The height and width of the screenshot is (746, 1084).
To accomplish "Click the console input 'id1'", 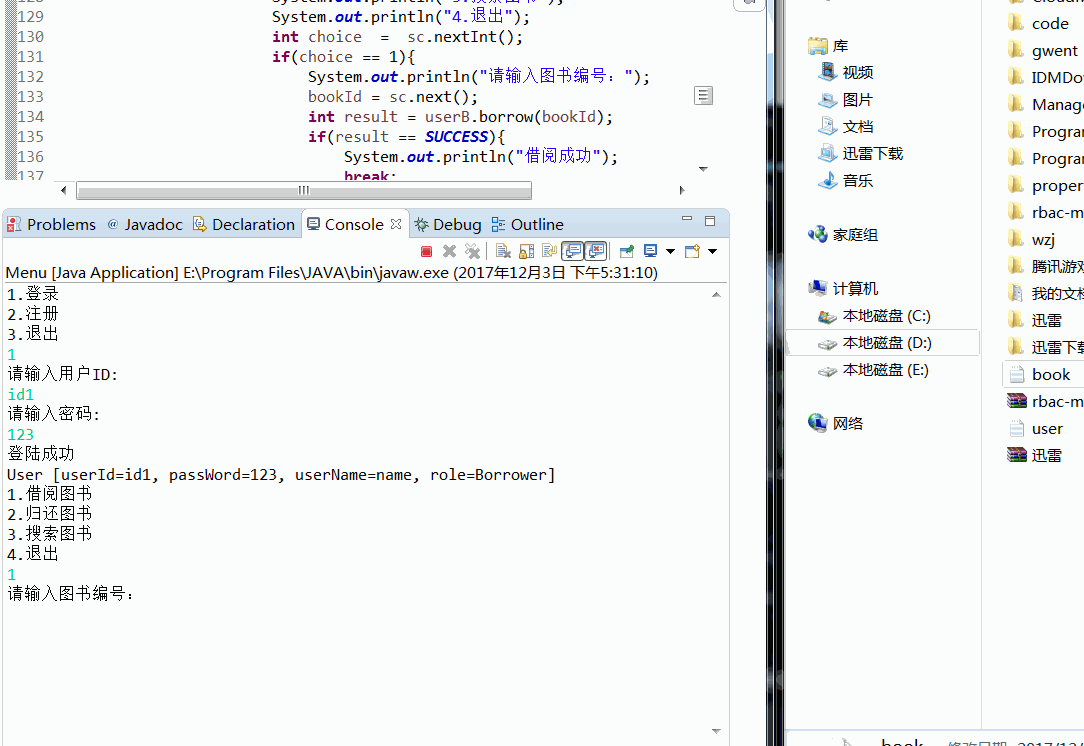I will click(x=21, y=395).
